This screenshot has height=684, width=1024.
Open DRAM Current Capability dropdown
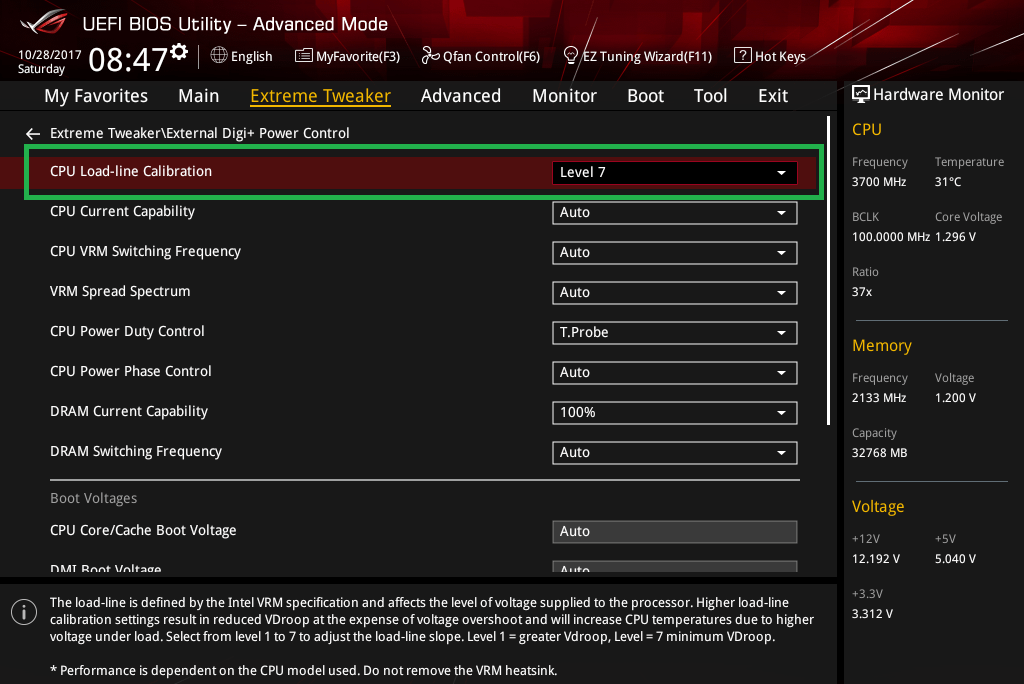click(x=675, y=413)
